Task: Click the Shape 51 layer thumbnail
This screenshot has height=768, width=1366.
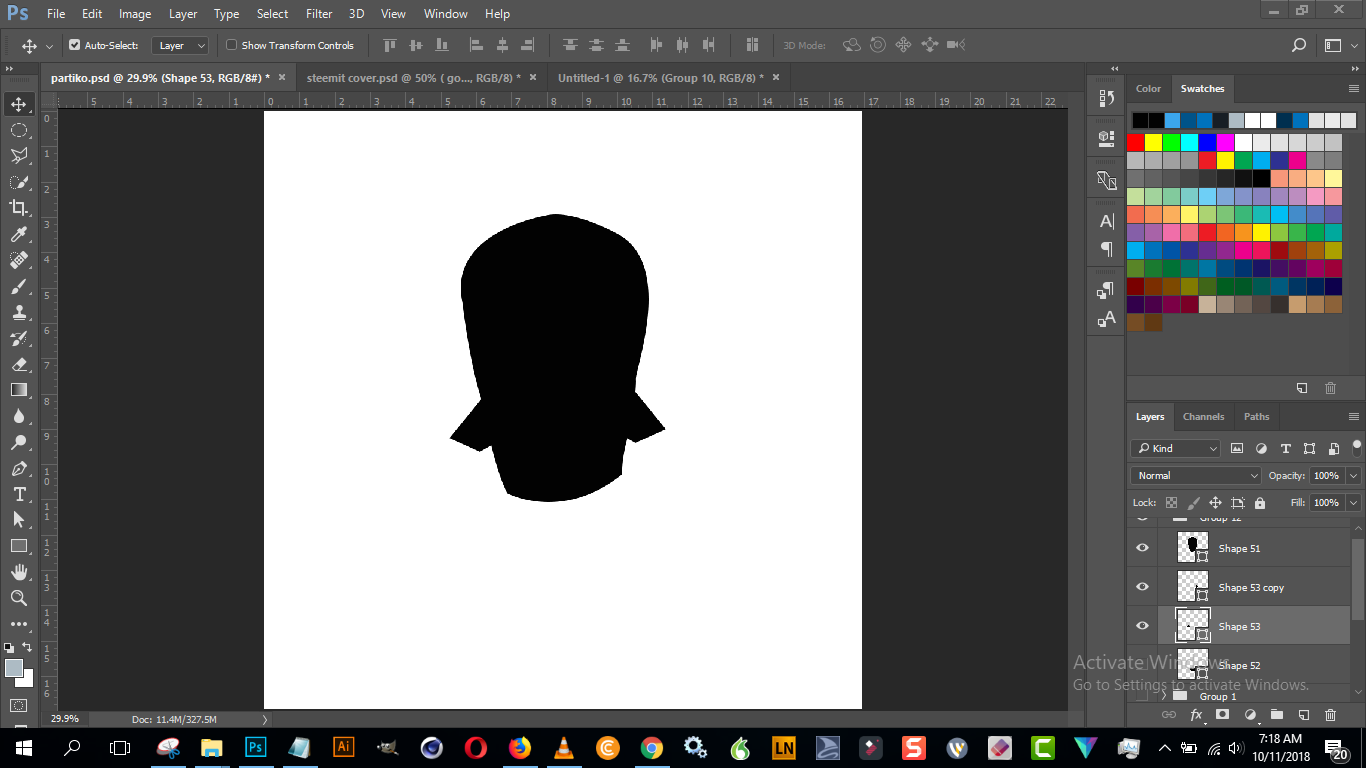Action: (1193, 547)
